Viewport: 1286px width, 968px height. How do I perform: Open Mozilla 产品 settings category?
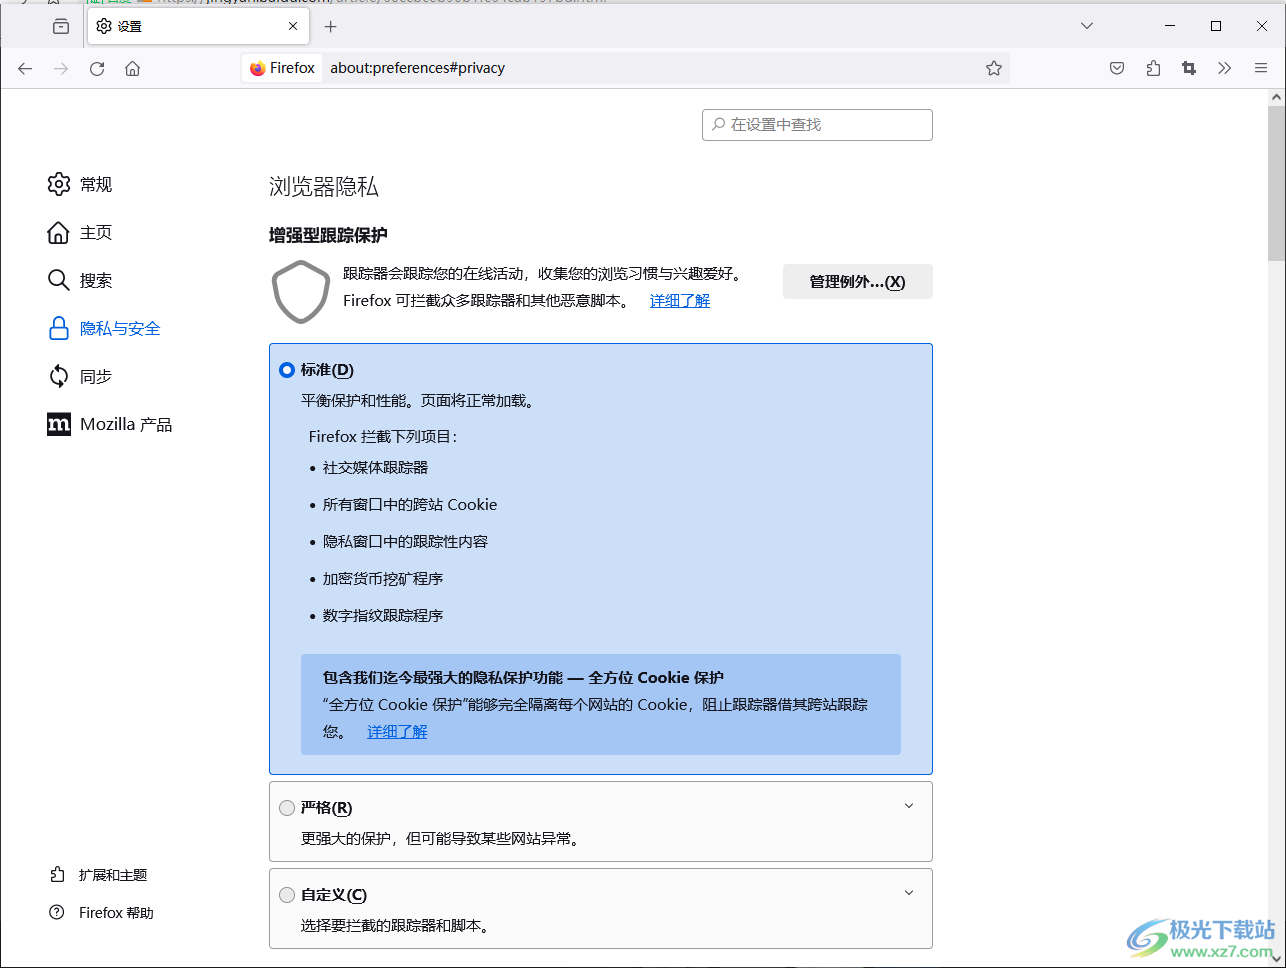click(110, 424)
